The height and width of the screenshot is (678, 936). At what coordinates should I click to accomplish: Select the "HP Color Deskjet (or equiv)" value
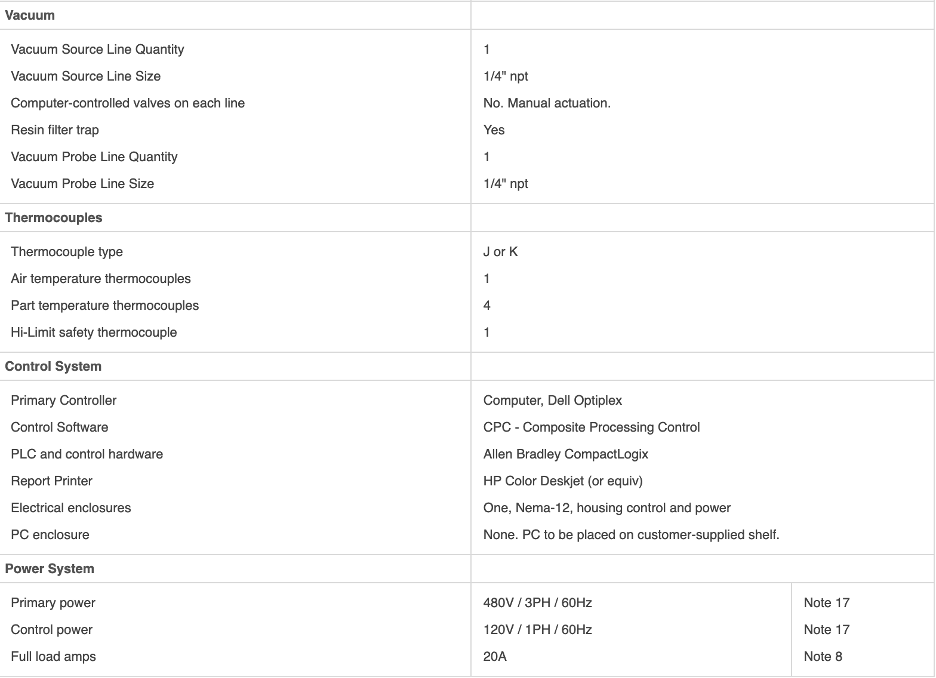(x=562, y=481)
